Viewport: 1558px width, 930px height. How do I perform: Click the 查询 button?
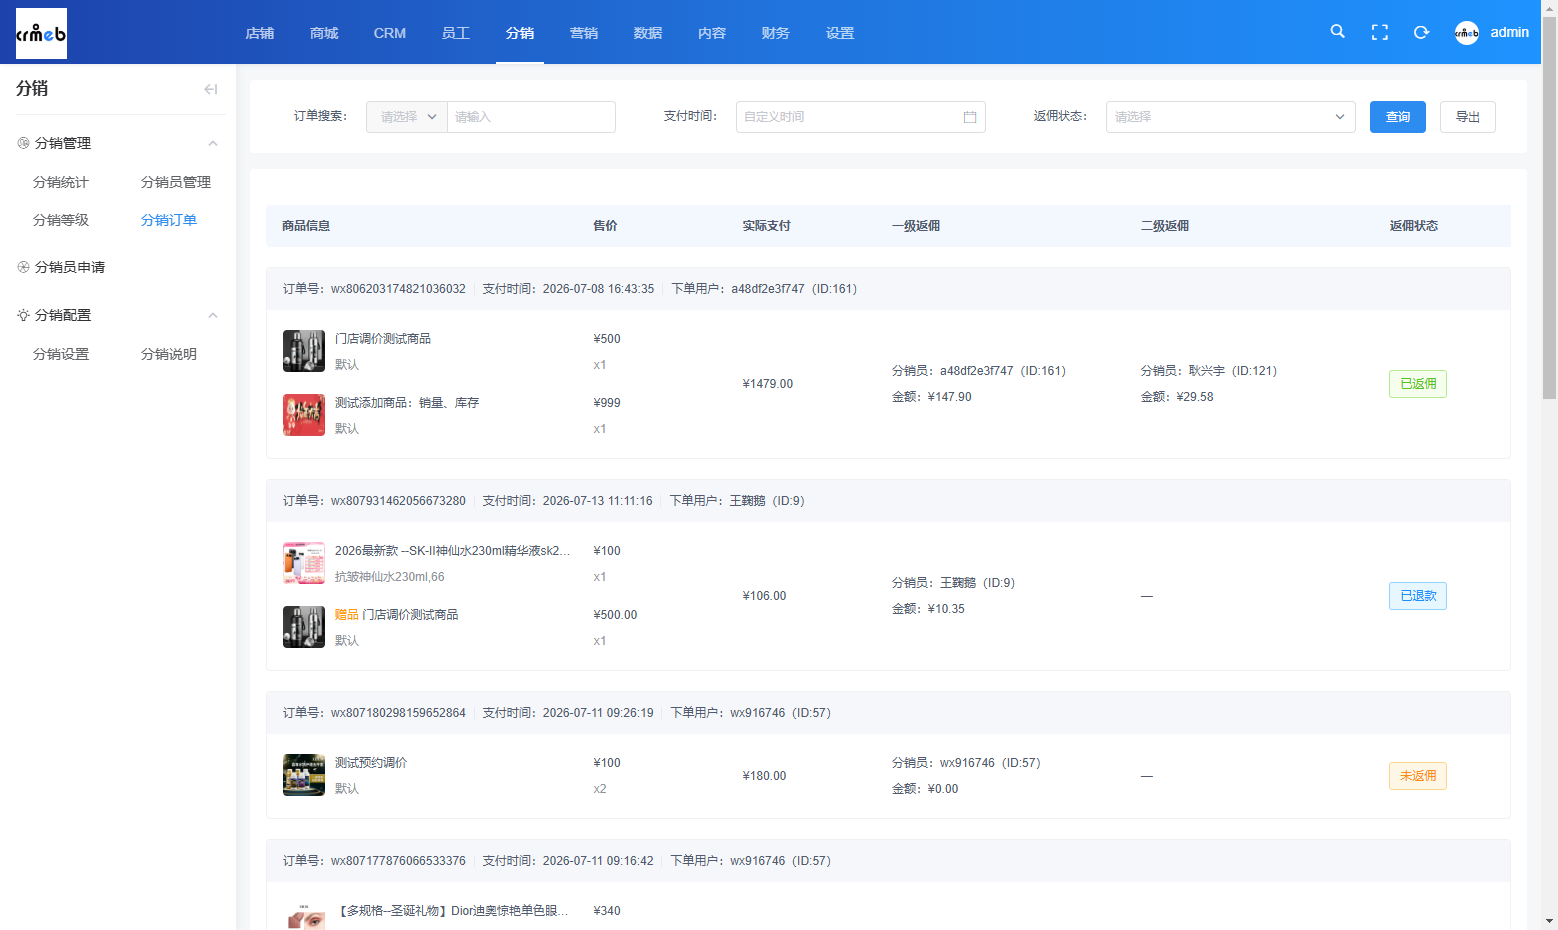[1397, 117]
